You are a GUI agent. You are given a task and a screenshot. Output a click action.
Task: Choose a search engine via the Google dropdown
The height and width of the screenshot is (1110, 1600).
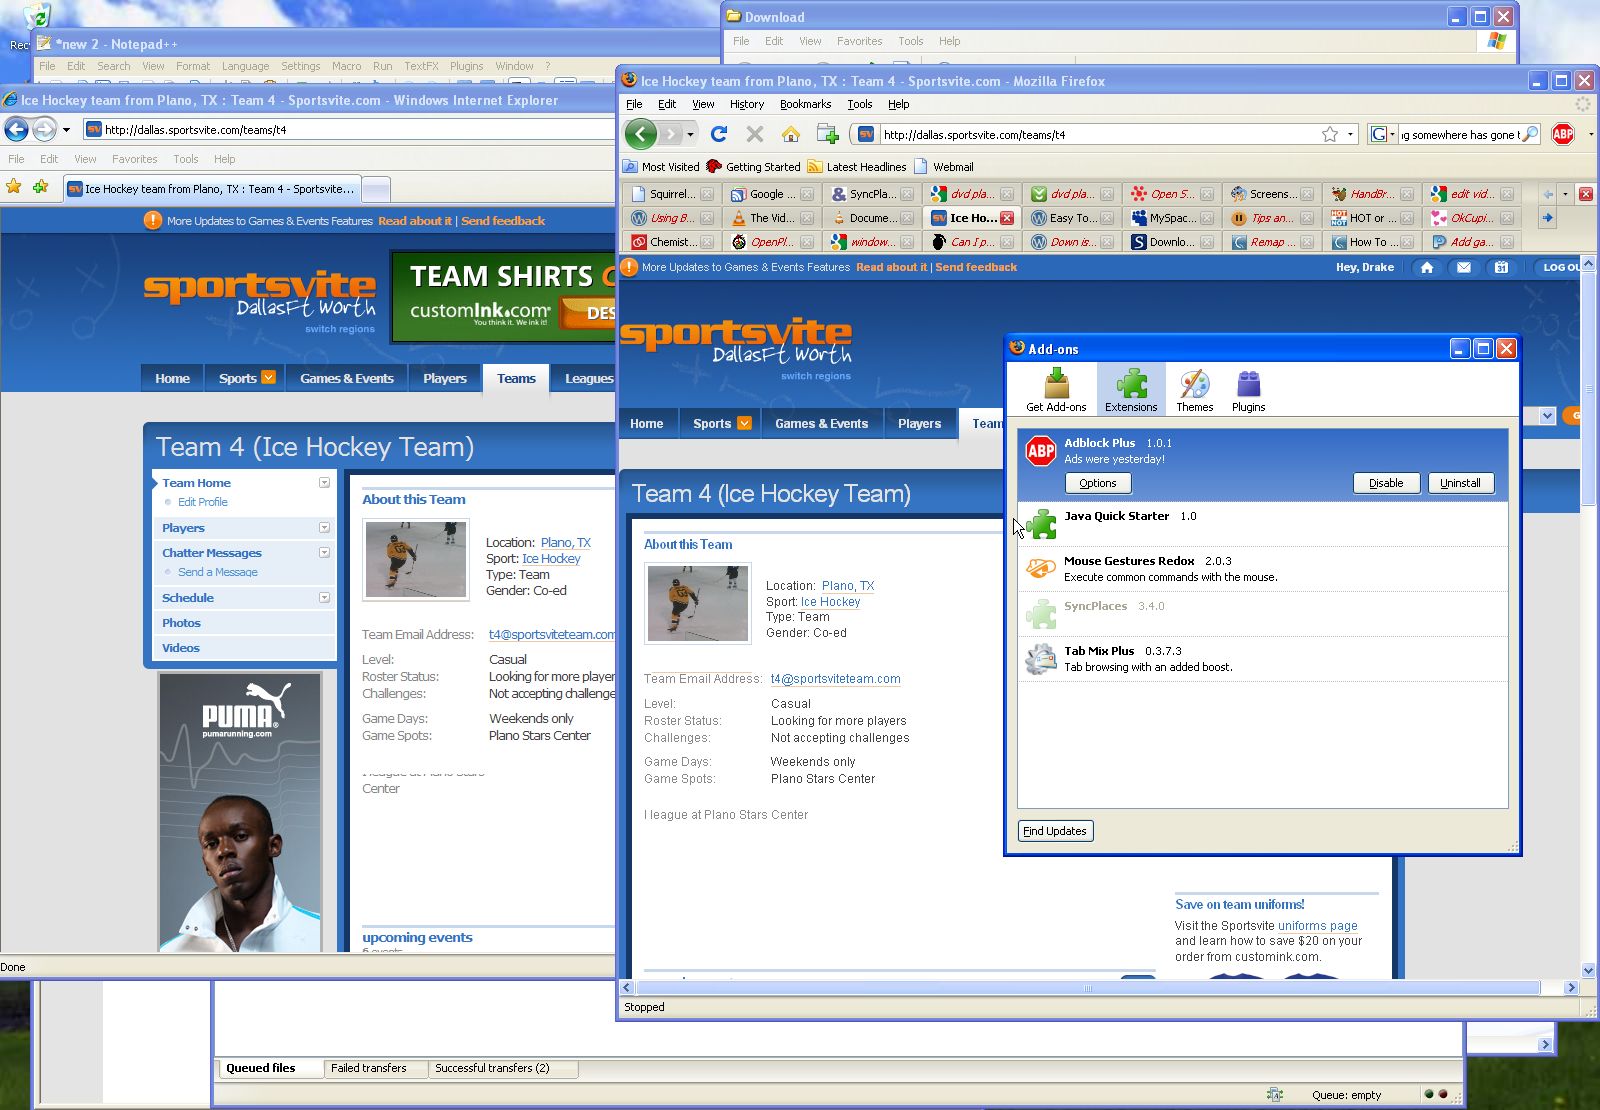(x=1384, y=134)
